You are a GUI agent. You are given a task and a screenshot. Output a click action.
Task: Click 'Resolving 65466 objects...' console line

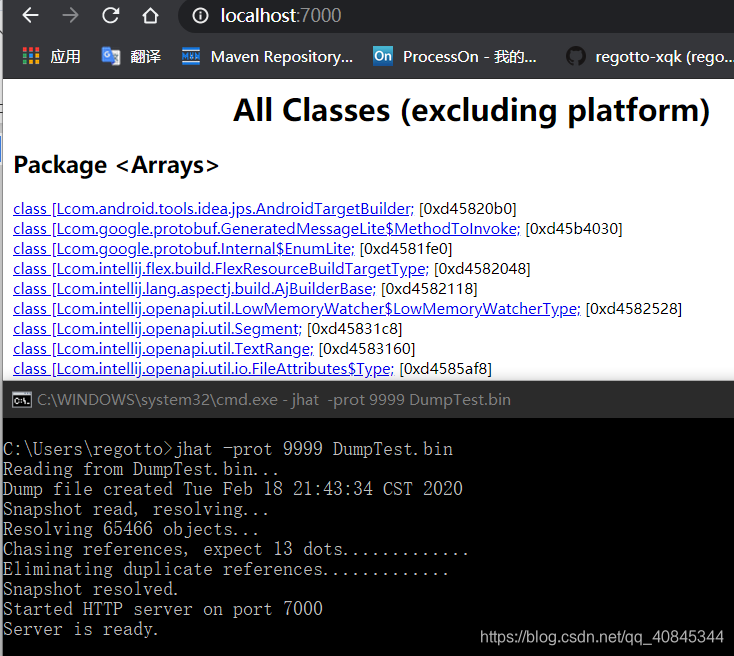[x=131, y=529]
